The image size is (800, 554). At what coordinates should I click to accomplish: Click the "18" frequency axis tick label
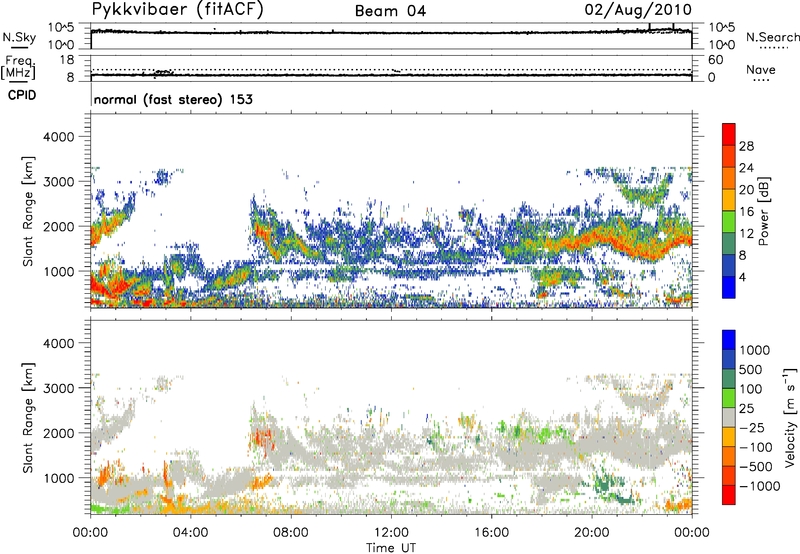67,60
